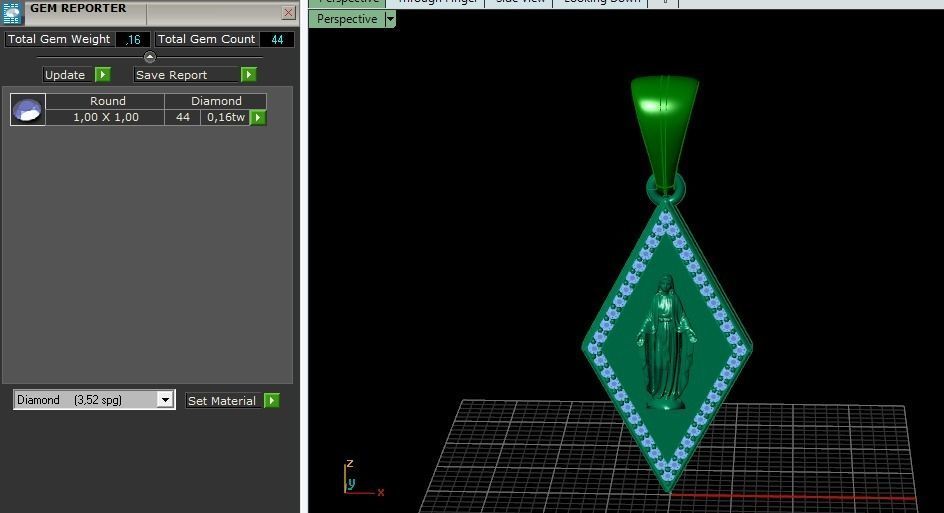
Task: Click the Save Report button label
Action: click(186, 75)
